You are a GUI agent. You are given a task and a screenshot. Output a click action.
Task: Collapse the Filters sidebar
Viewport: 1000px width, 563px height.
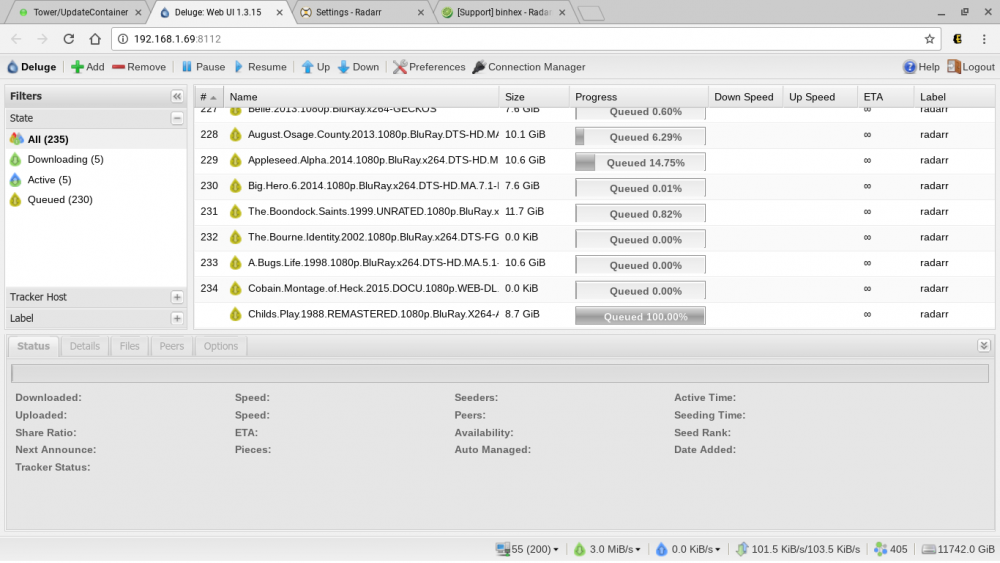177,96
